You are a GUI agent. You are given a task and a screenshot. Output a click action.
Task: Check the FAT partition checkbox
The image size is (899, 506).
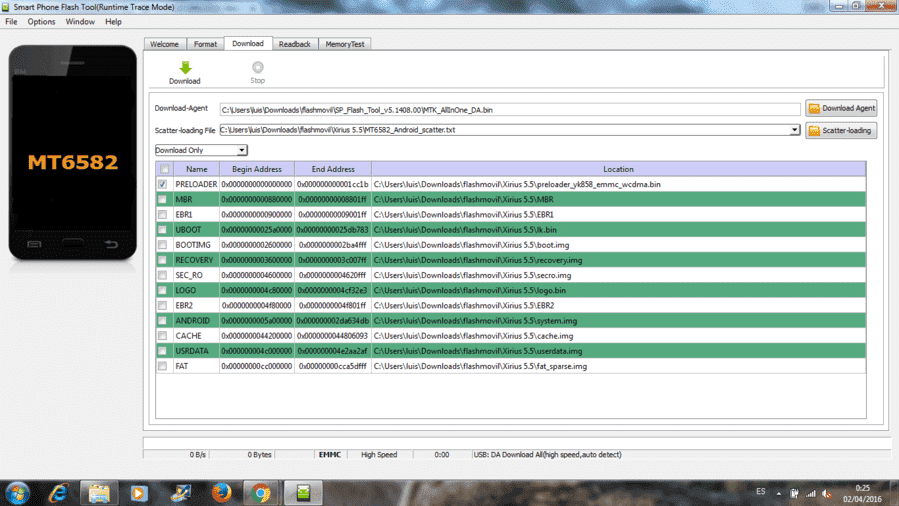163,366
